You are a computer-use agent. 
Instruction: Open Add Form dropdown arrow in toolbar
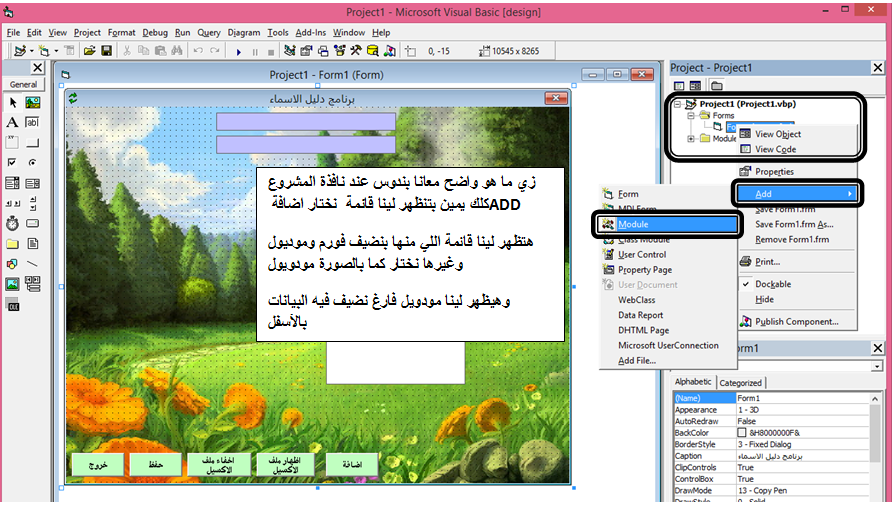(x=56, y=51)
